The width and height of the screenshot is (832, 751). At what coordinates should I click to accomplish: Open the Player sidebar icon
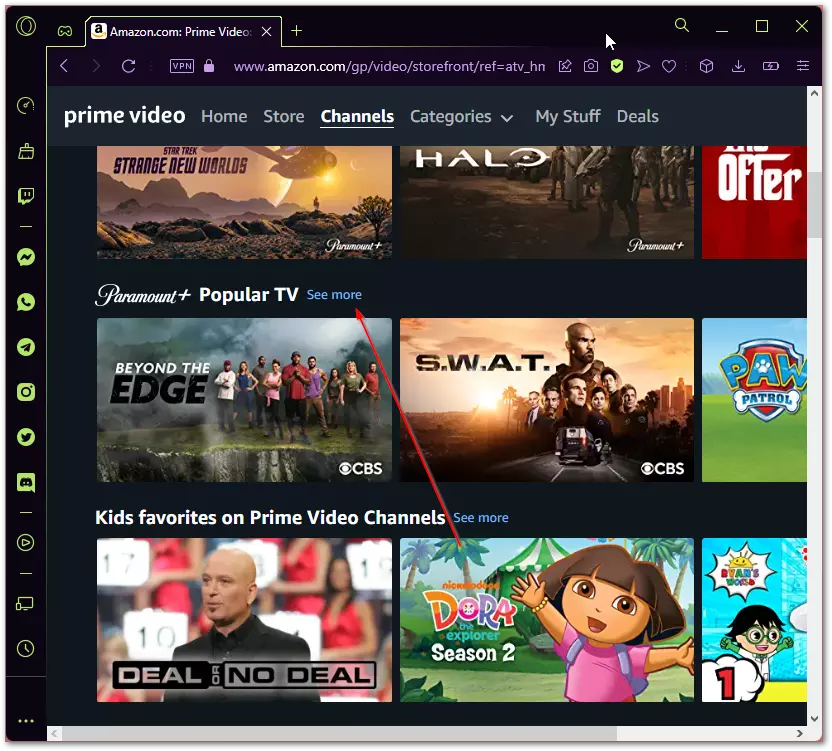tap(25, 542)
